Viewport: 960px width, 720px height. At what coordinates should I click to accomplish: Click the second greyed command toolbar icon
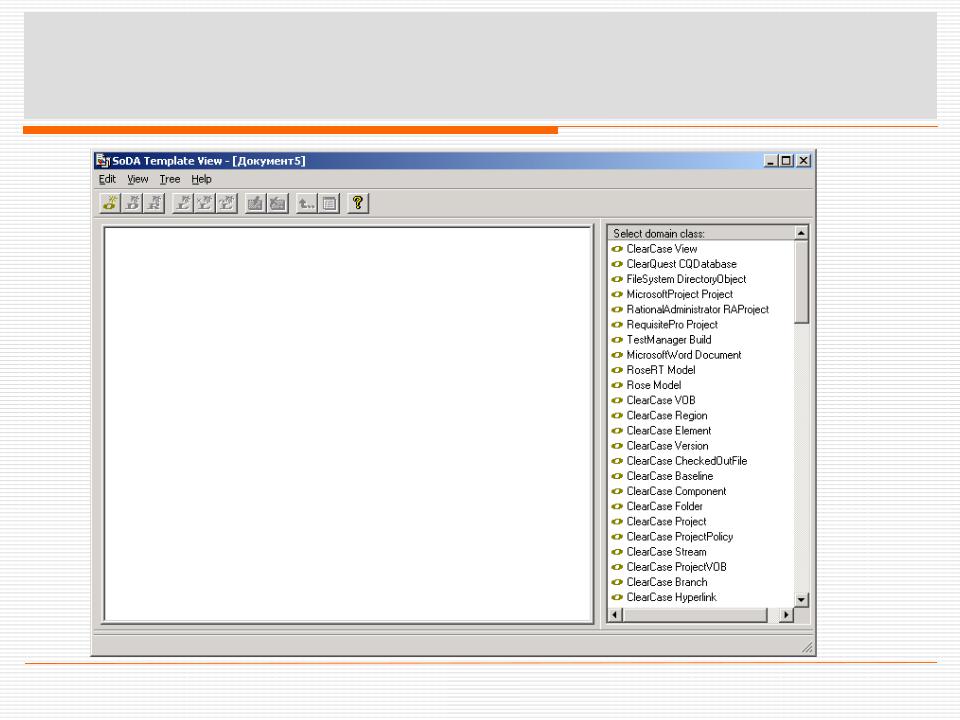tap(132, 203)
